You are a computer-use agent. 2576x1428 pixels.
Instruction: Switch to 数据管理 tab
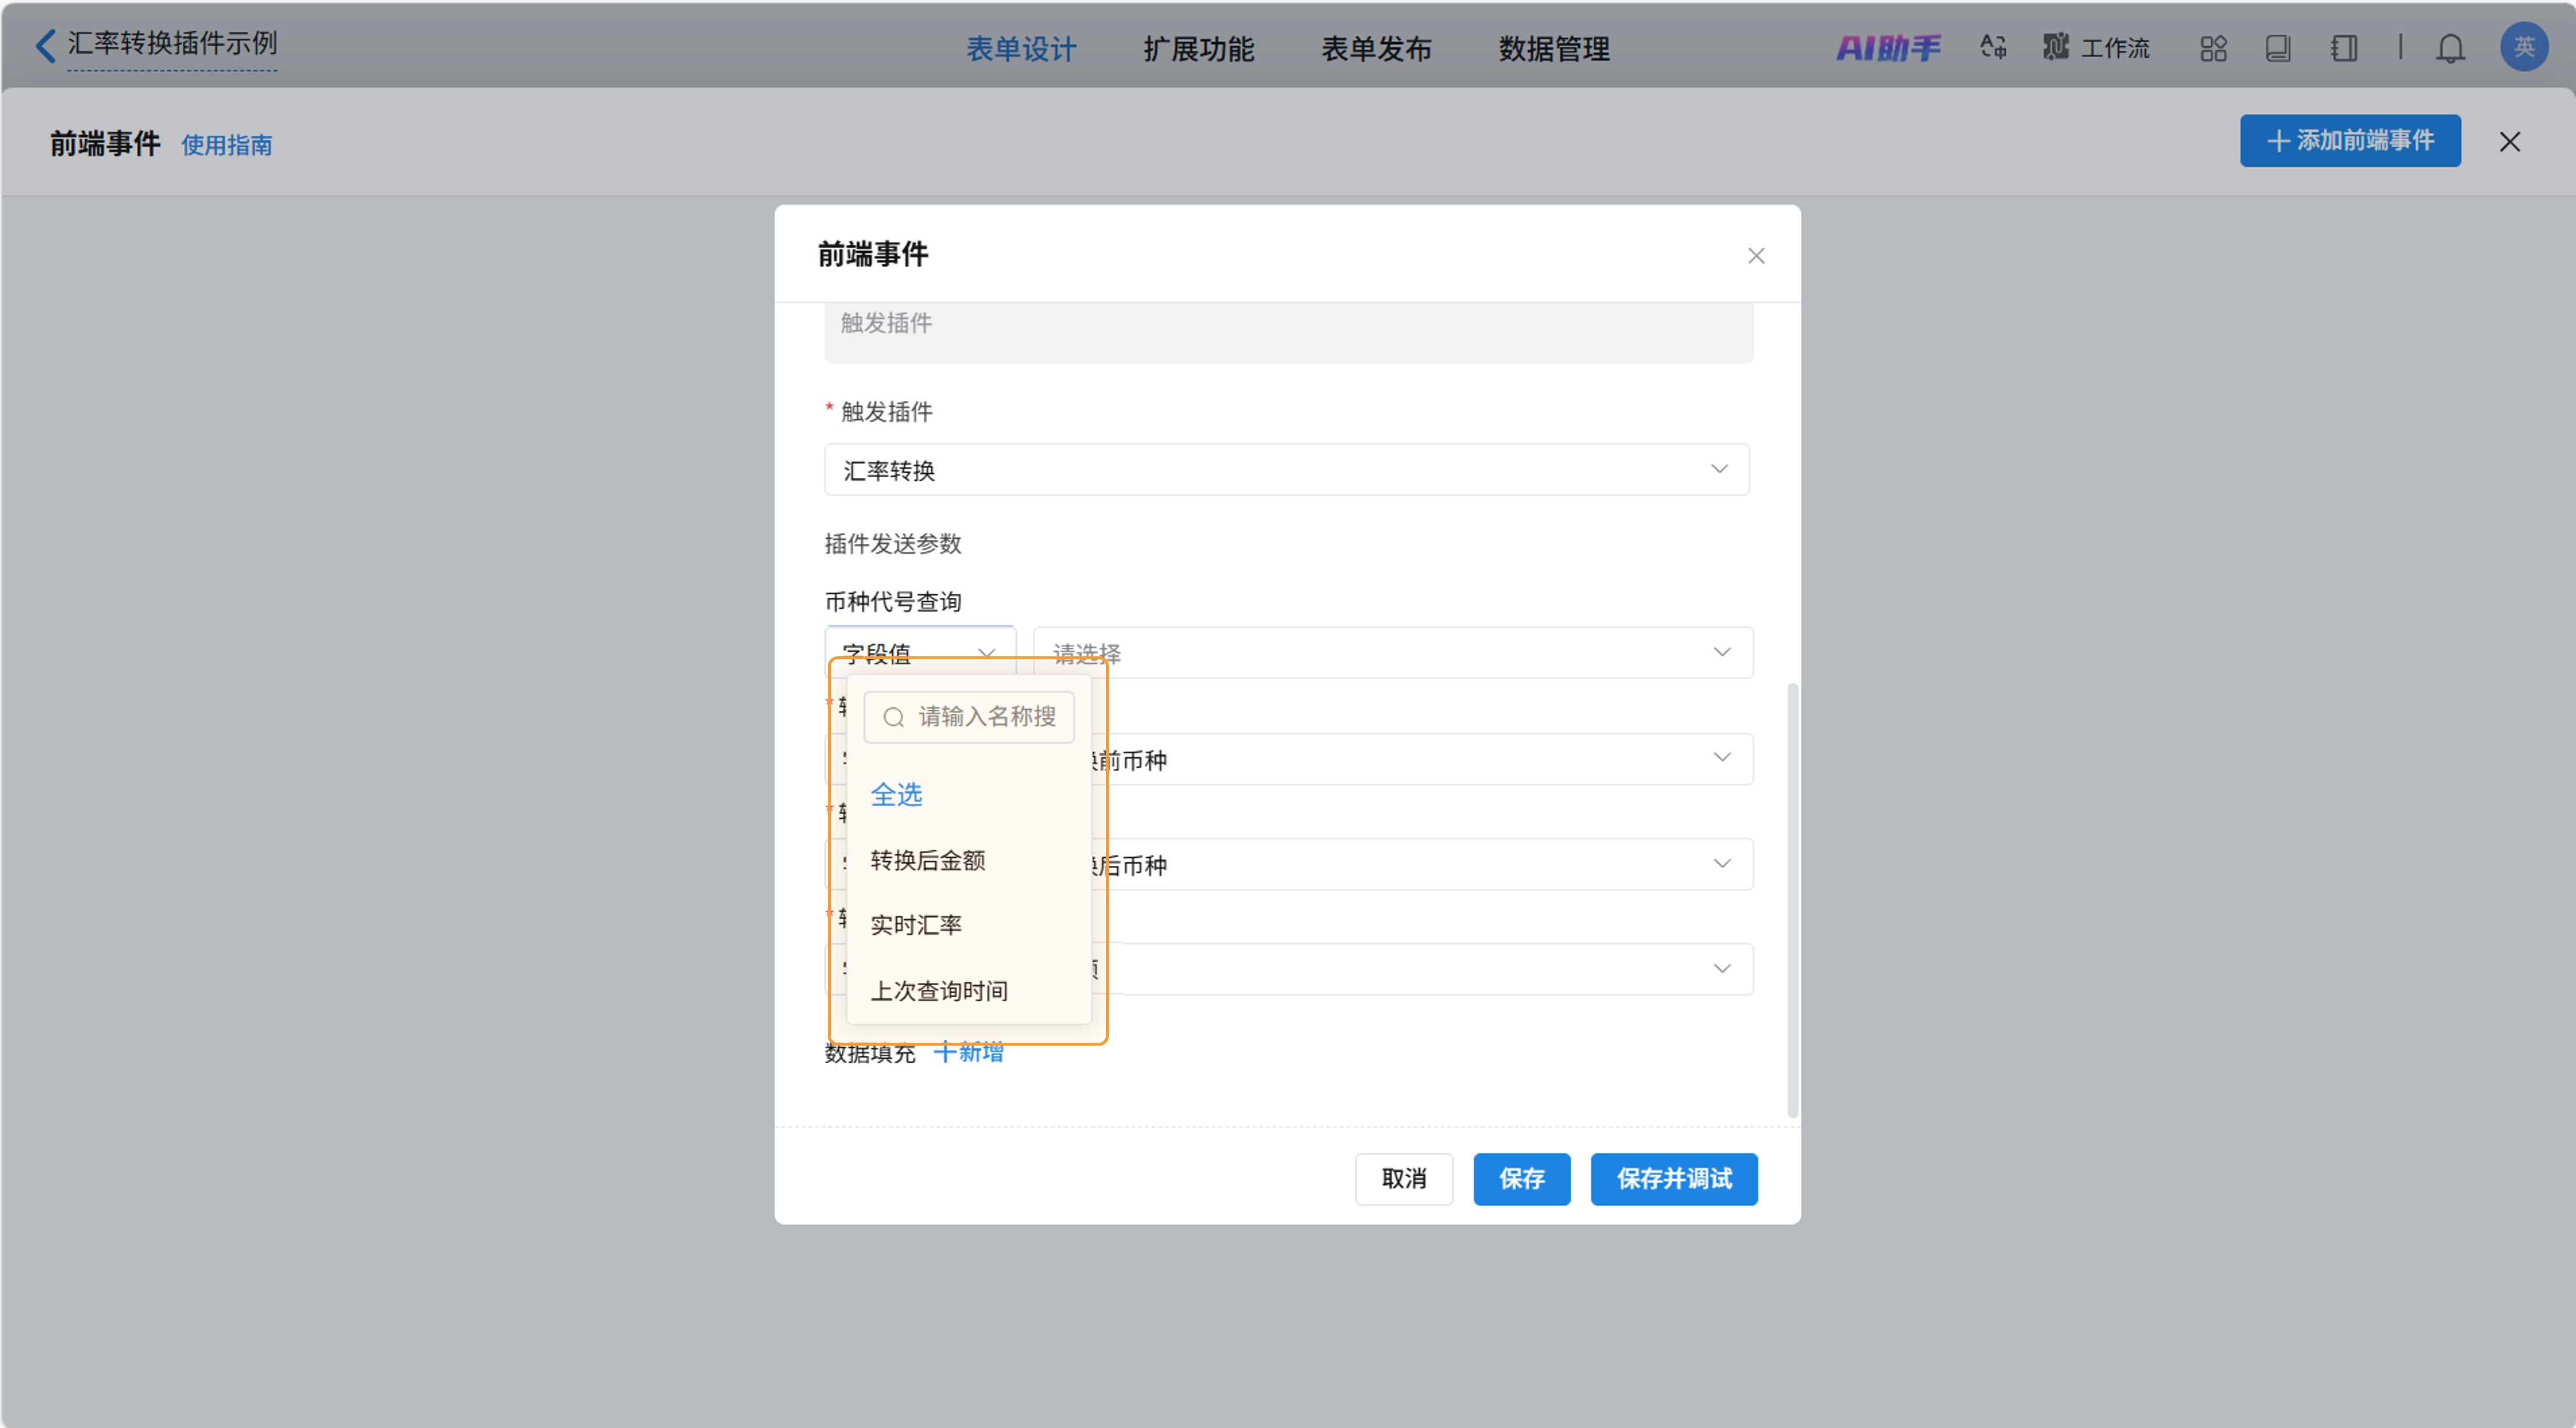click(x=1553, y=49)
